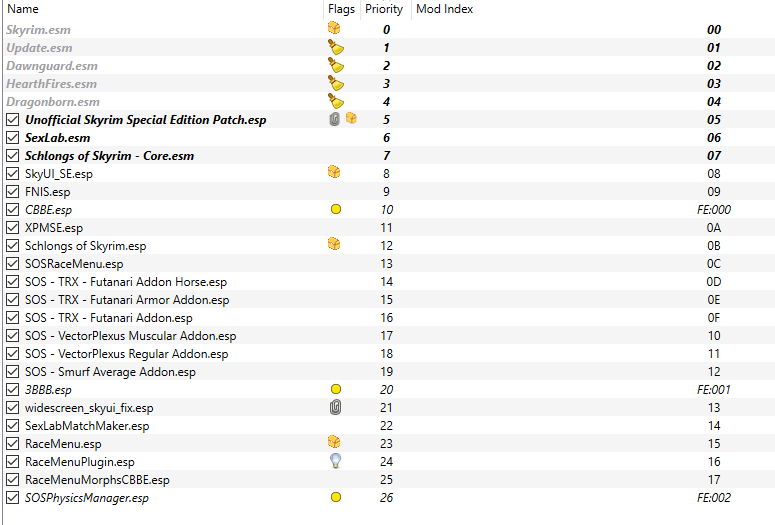Toggle SOS - VectorPlexus Muscular Addon.esp checkbox
The width and height of the screenshot is (775, 525).
pos(13,336)
